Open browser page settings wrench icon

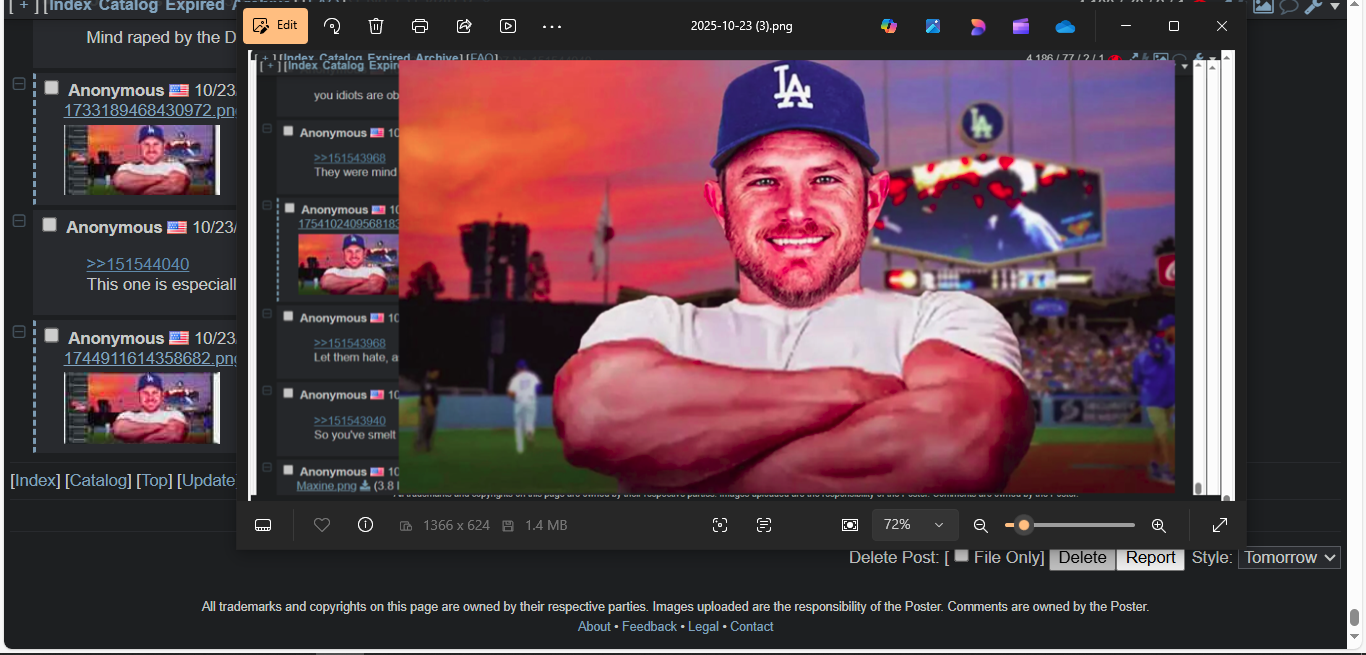point(1313,6)
